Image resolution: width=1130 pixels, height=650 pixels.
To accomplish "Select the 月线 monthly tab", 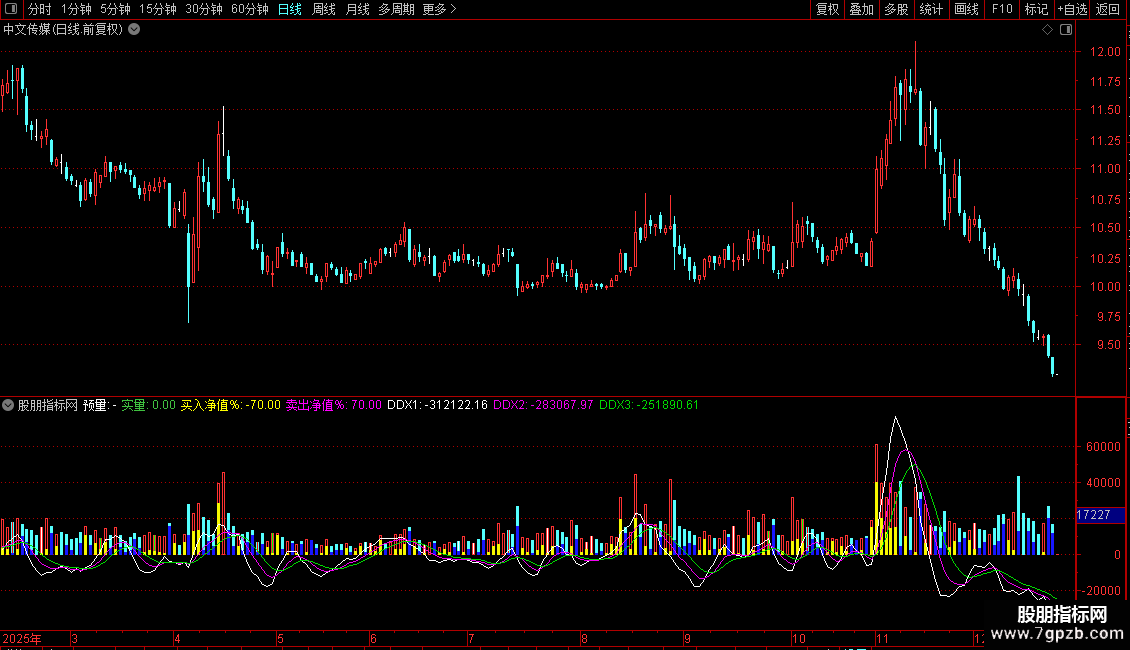I will 357,9.
